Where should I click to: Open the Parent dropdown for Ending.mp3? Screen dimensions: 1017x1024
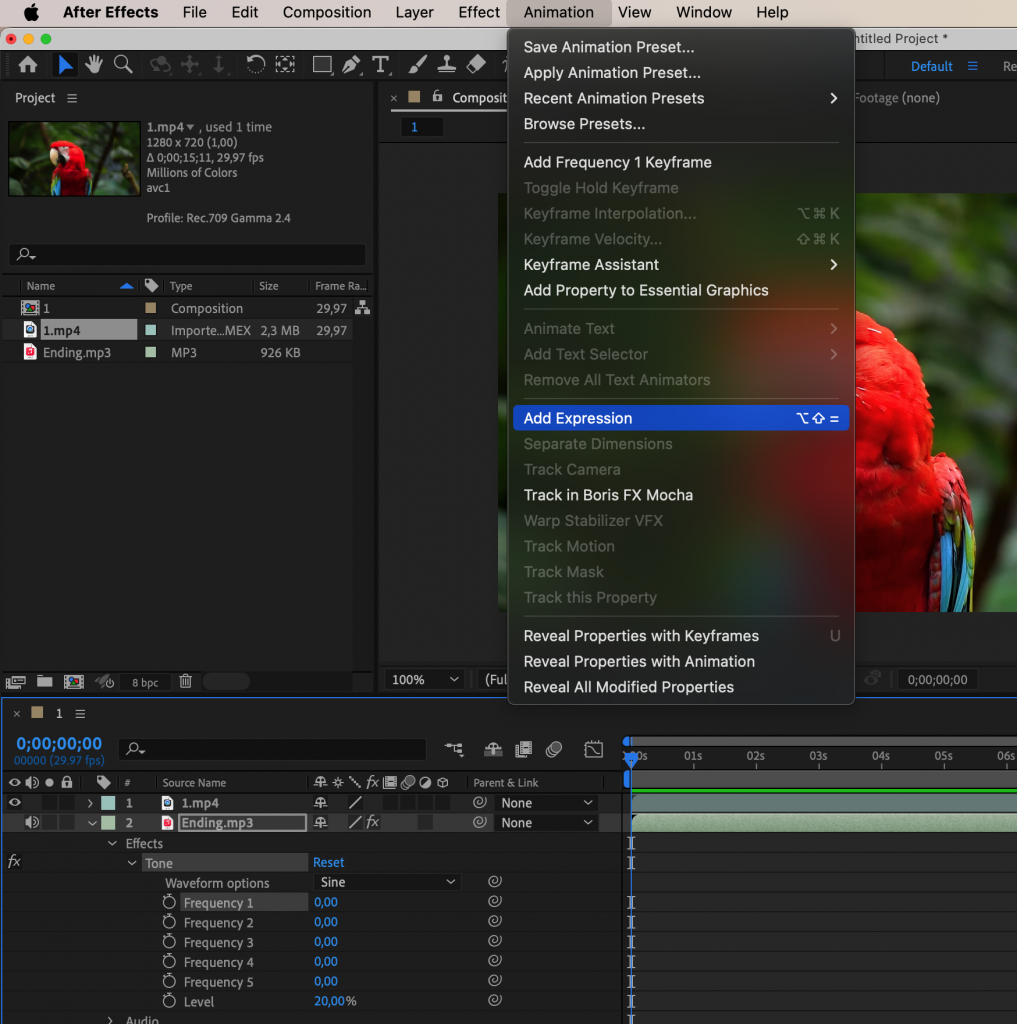click(x=546, y=822)
